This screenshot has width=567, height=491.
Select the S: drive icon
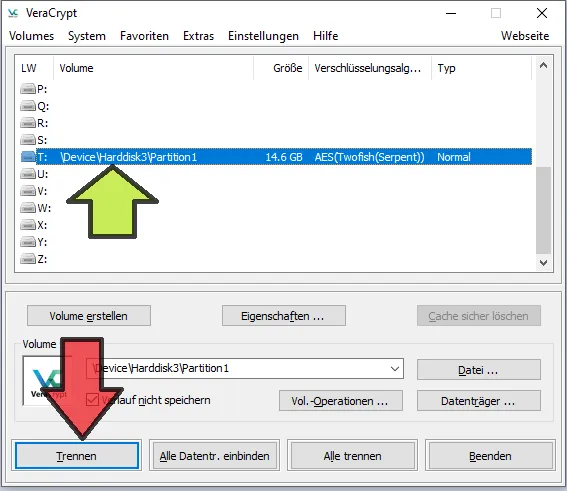[x=27, y=140]
